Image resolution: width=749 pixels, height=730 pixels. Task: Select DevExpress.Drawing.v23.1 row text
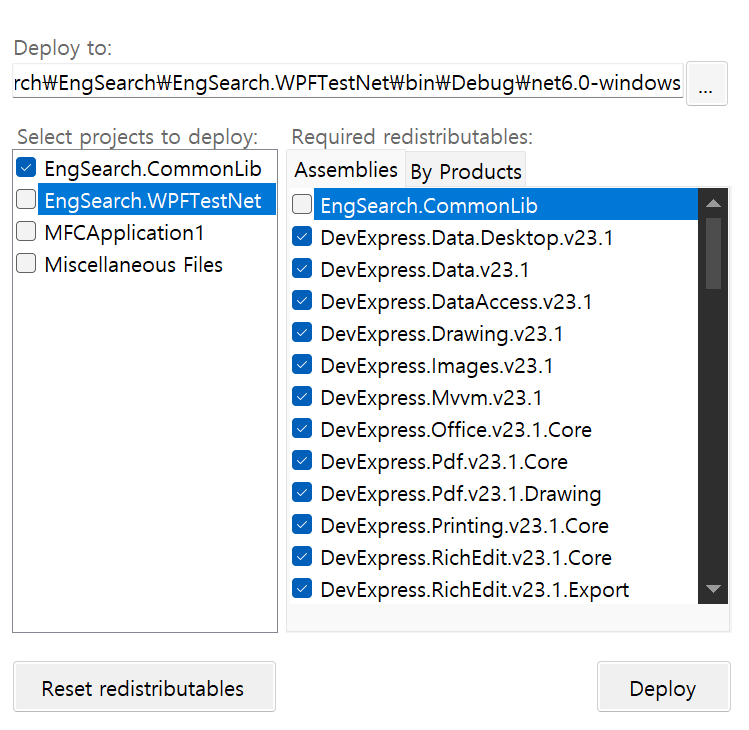click(442, 334)
